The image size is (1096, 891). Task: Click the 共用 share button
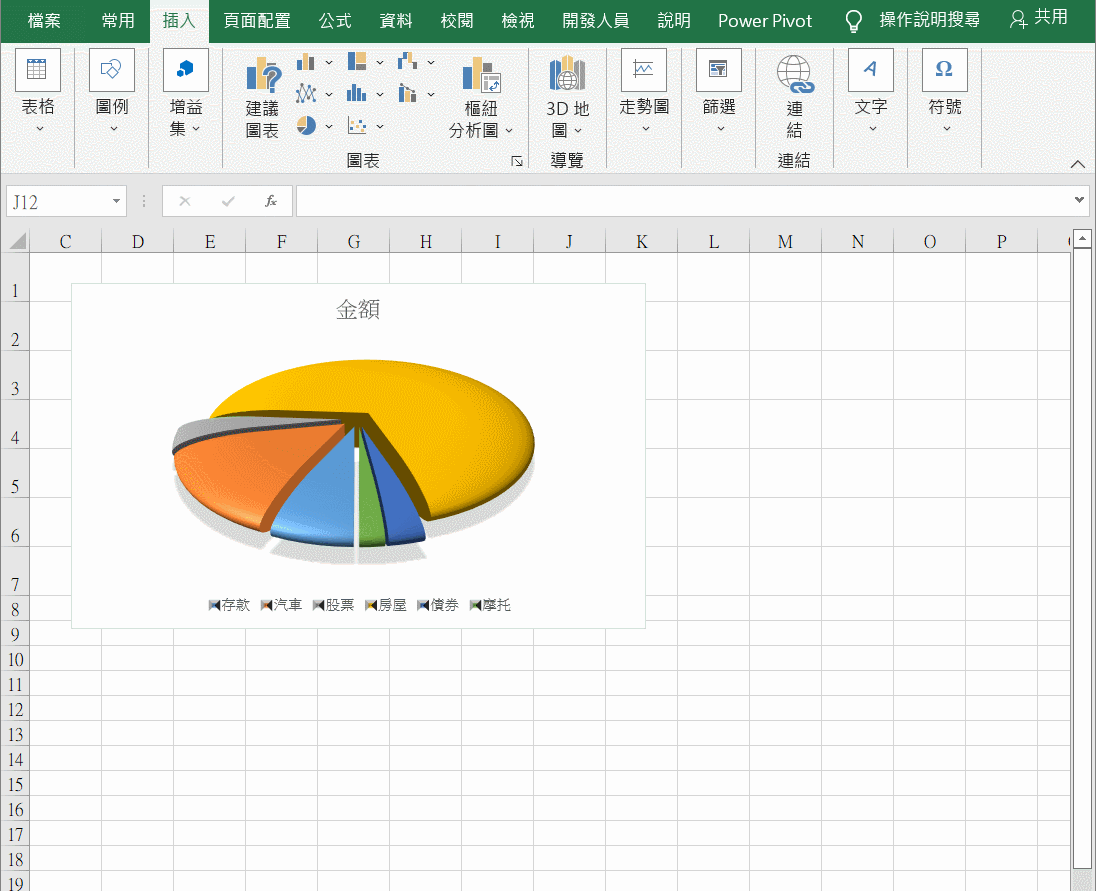coord(1039,18)
